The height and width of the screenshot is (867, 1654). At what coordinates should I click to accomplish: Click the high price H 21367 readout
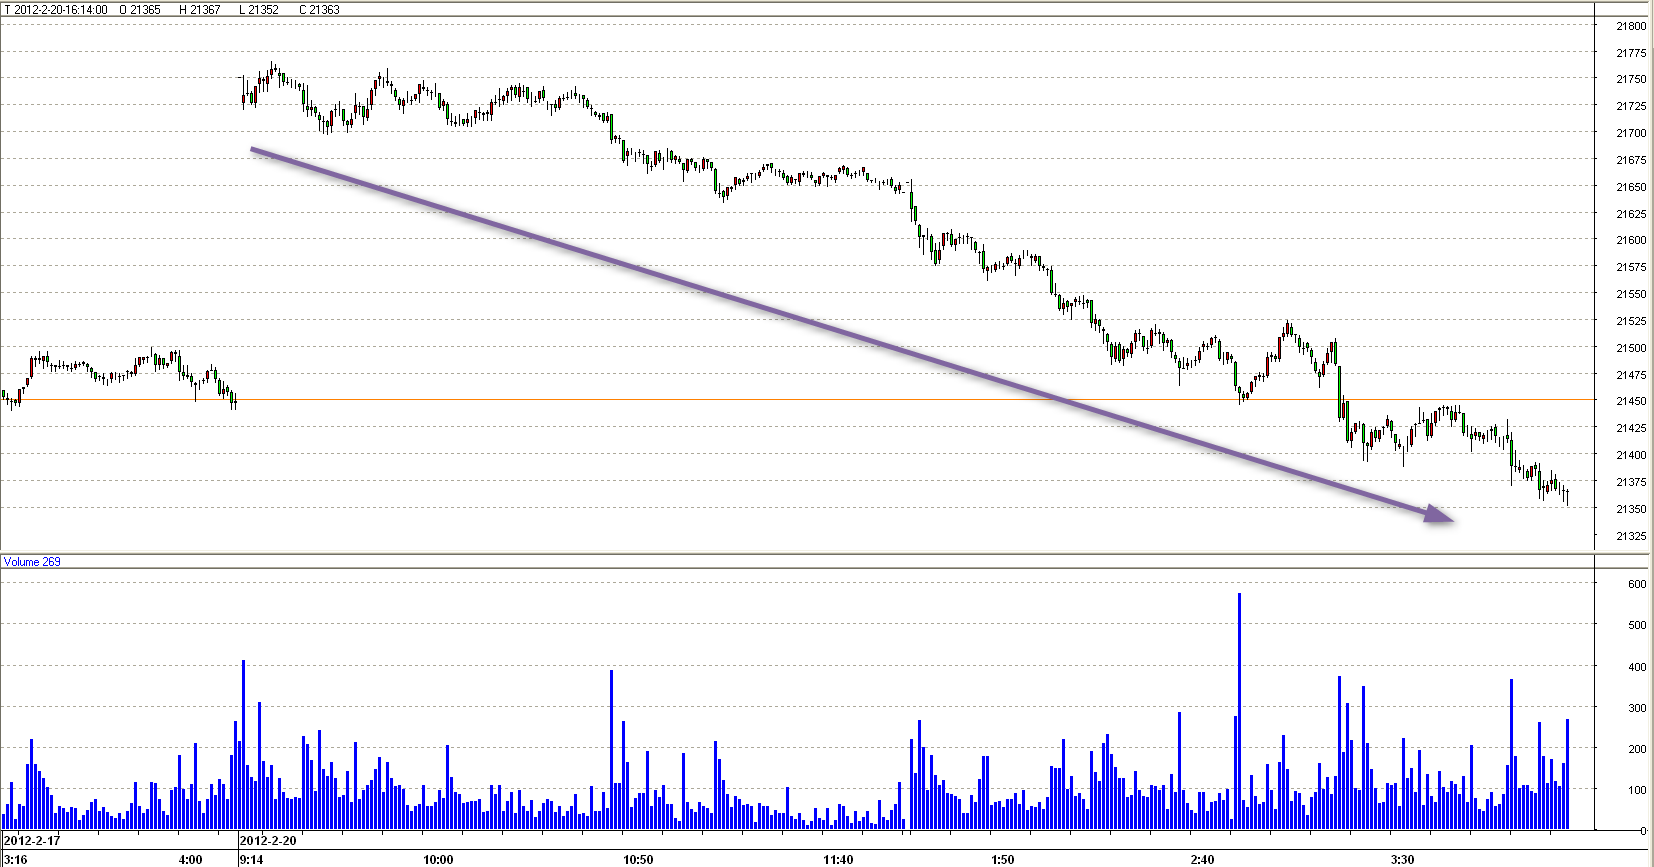[x=200, y=10]
